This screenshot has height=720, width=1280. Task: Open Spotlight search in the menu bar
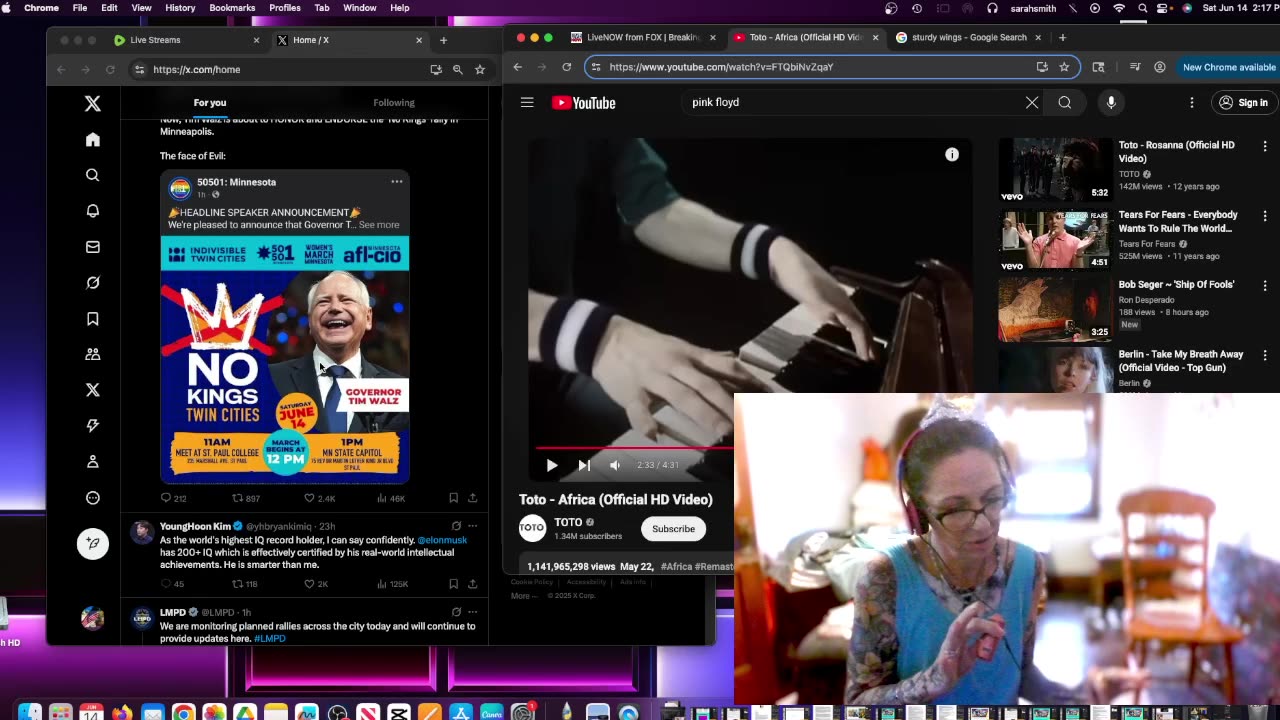tap(1143, 8)
